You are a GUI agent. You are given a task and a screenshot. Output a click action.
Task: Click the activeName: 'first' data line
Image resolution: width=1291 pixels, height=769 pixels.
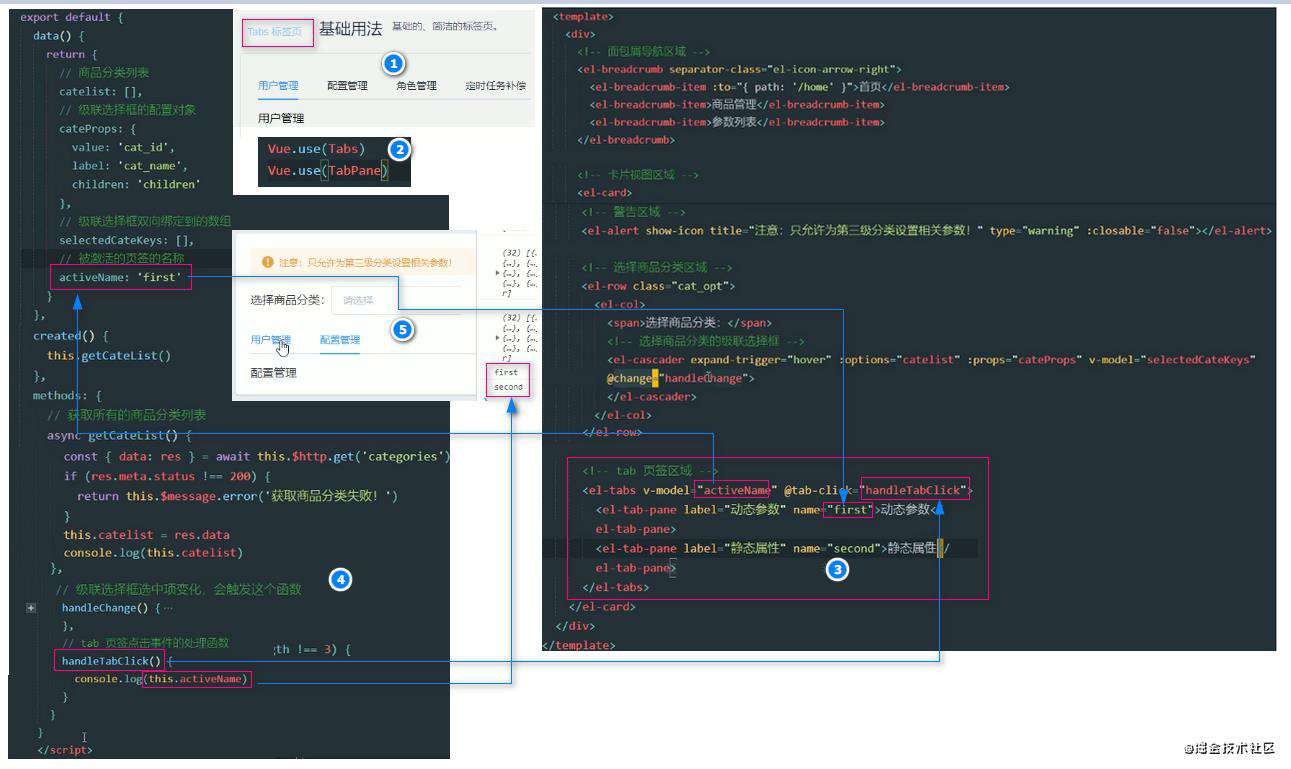(121, 277)
